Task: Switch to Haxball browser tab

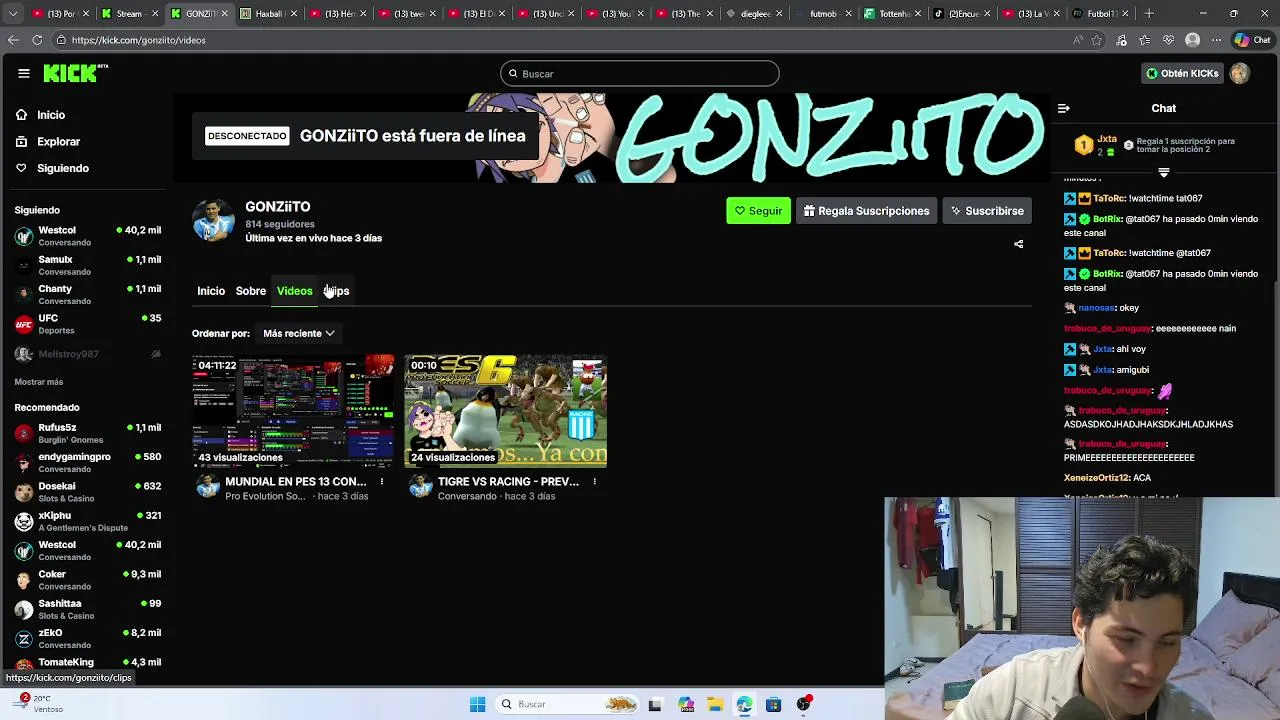Action: pyautogui.click(x=269, y=14)
